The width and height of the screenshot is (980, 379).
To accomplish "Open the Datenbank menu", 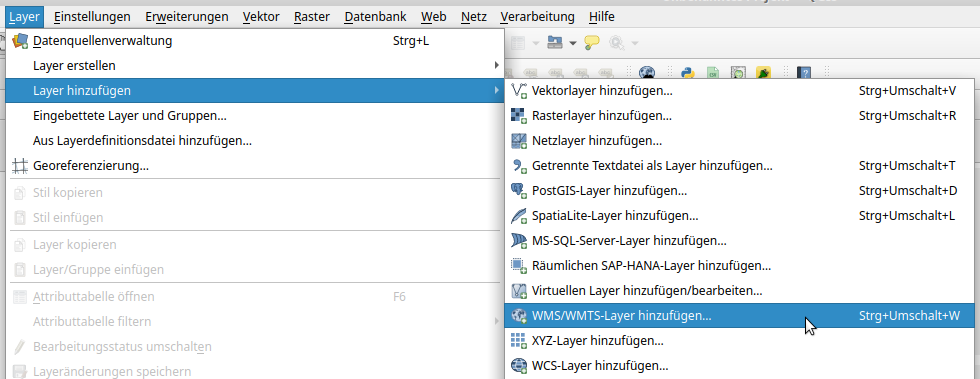I will (x=375, y=17).
